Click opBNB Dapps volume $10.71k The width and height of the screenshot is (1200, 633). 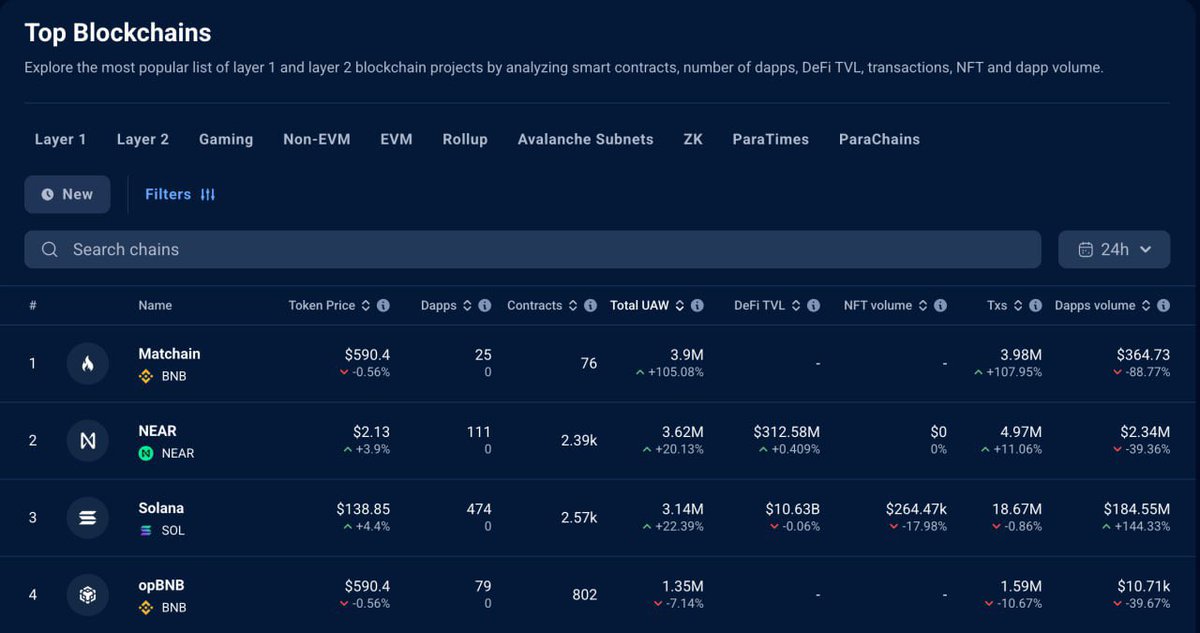[x=1144, y=586]
